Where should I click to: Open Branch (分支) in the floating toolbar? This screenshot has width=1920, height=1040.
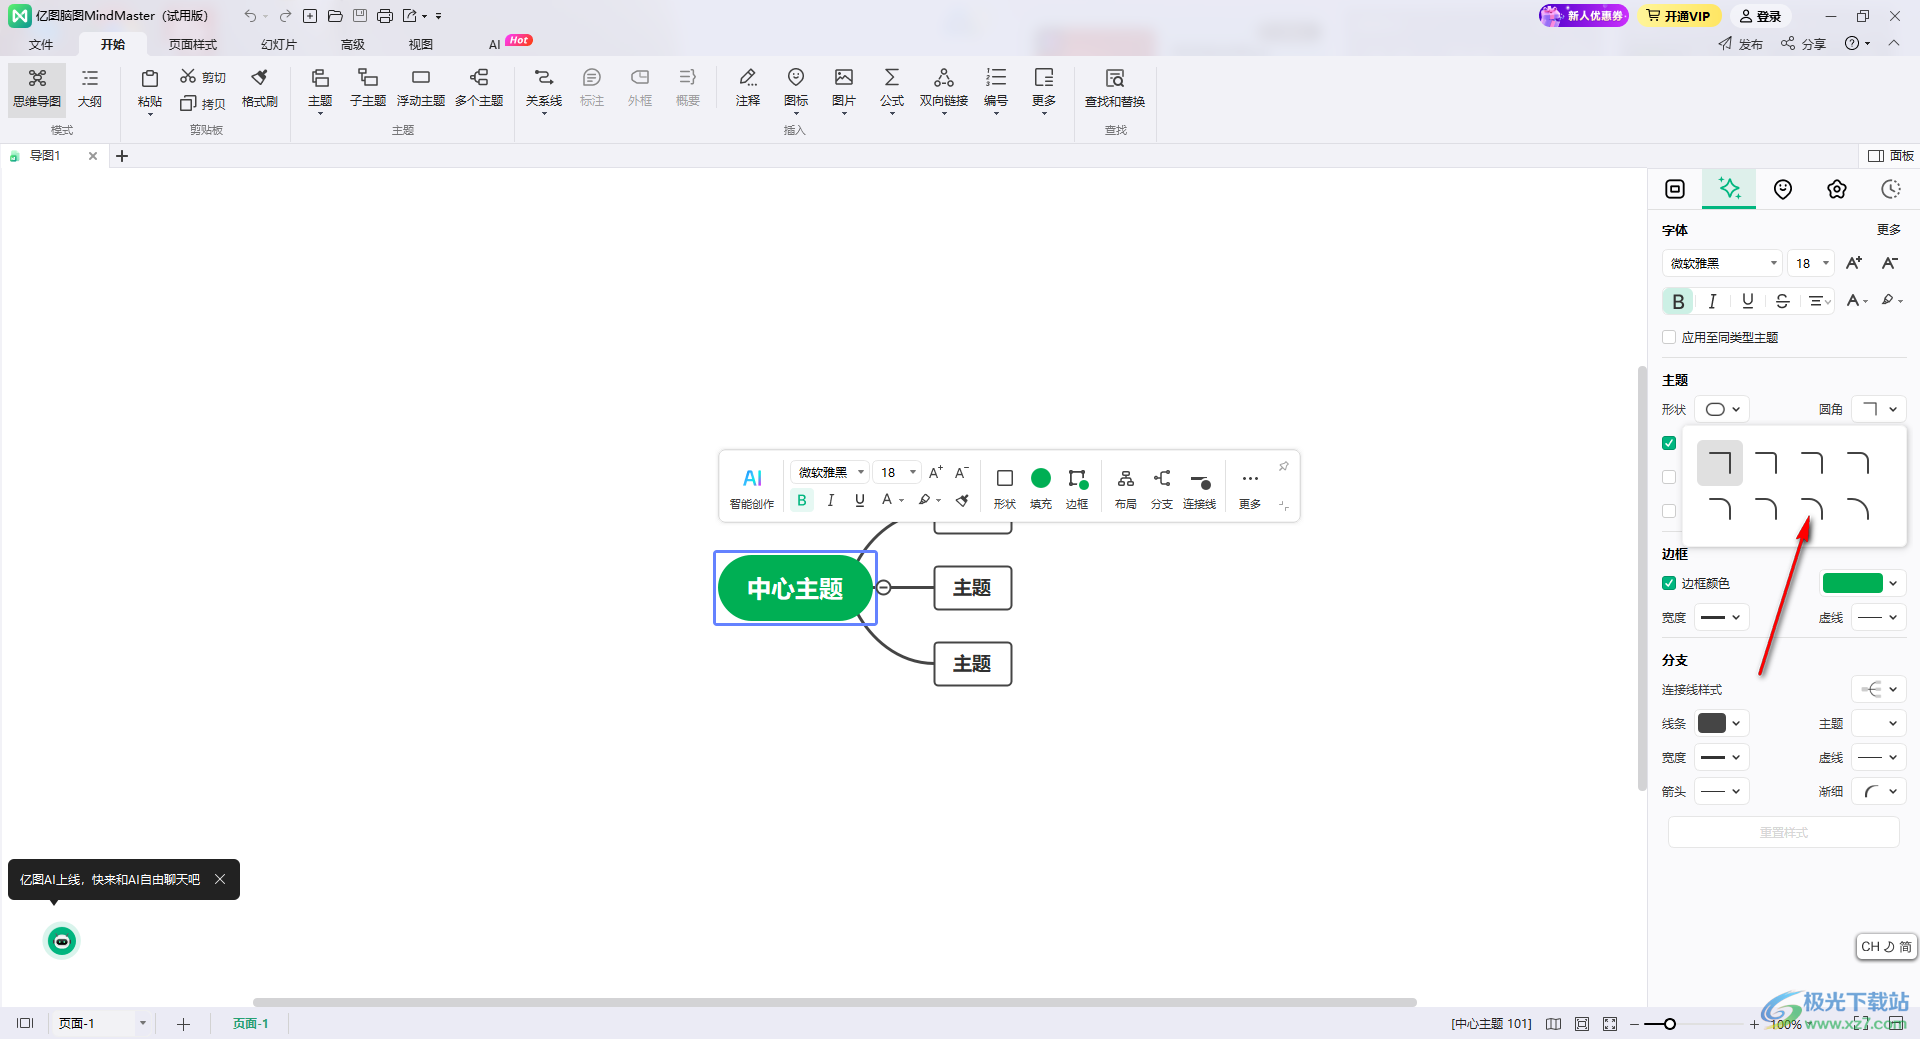pos(1162,488)
